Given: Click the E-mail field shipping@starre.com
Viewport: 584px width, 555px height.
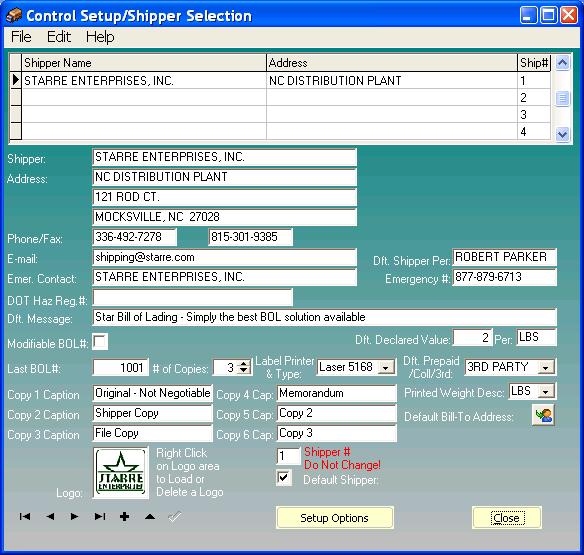Looking at the screenshot, I should point(225,257).
